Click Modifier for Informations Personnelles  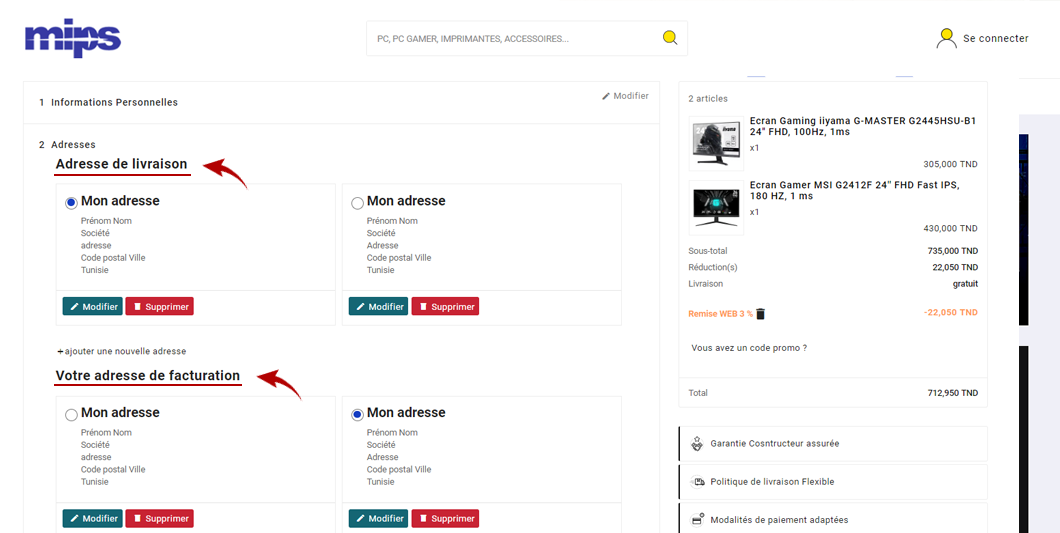tap(625, 96)
